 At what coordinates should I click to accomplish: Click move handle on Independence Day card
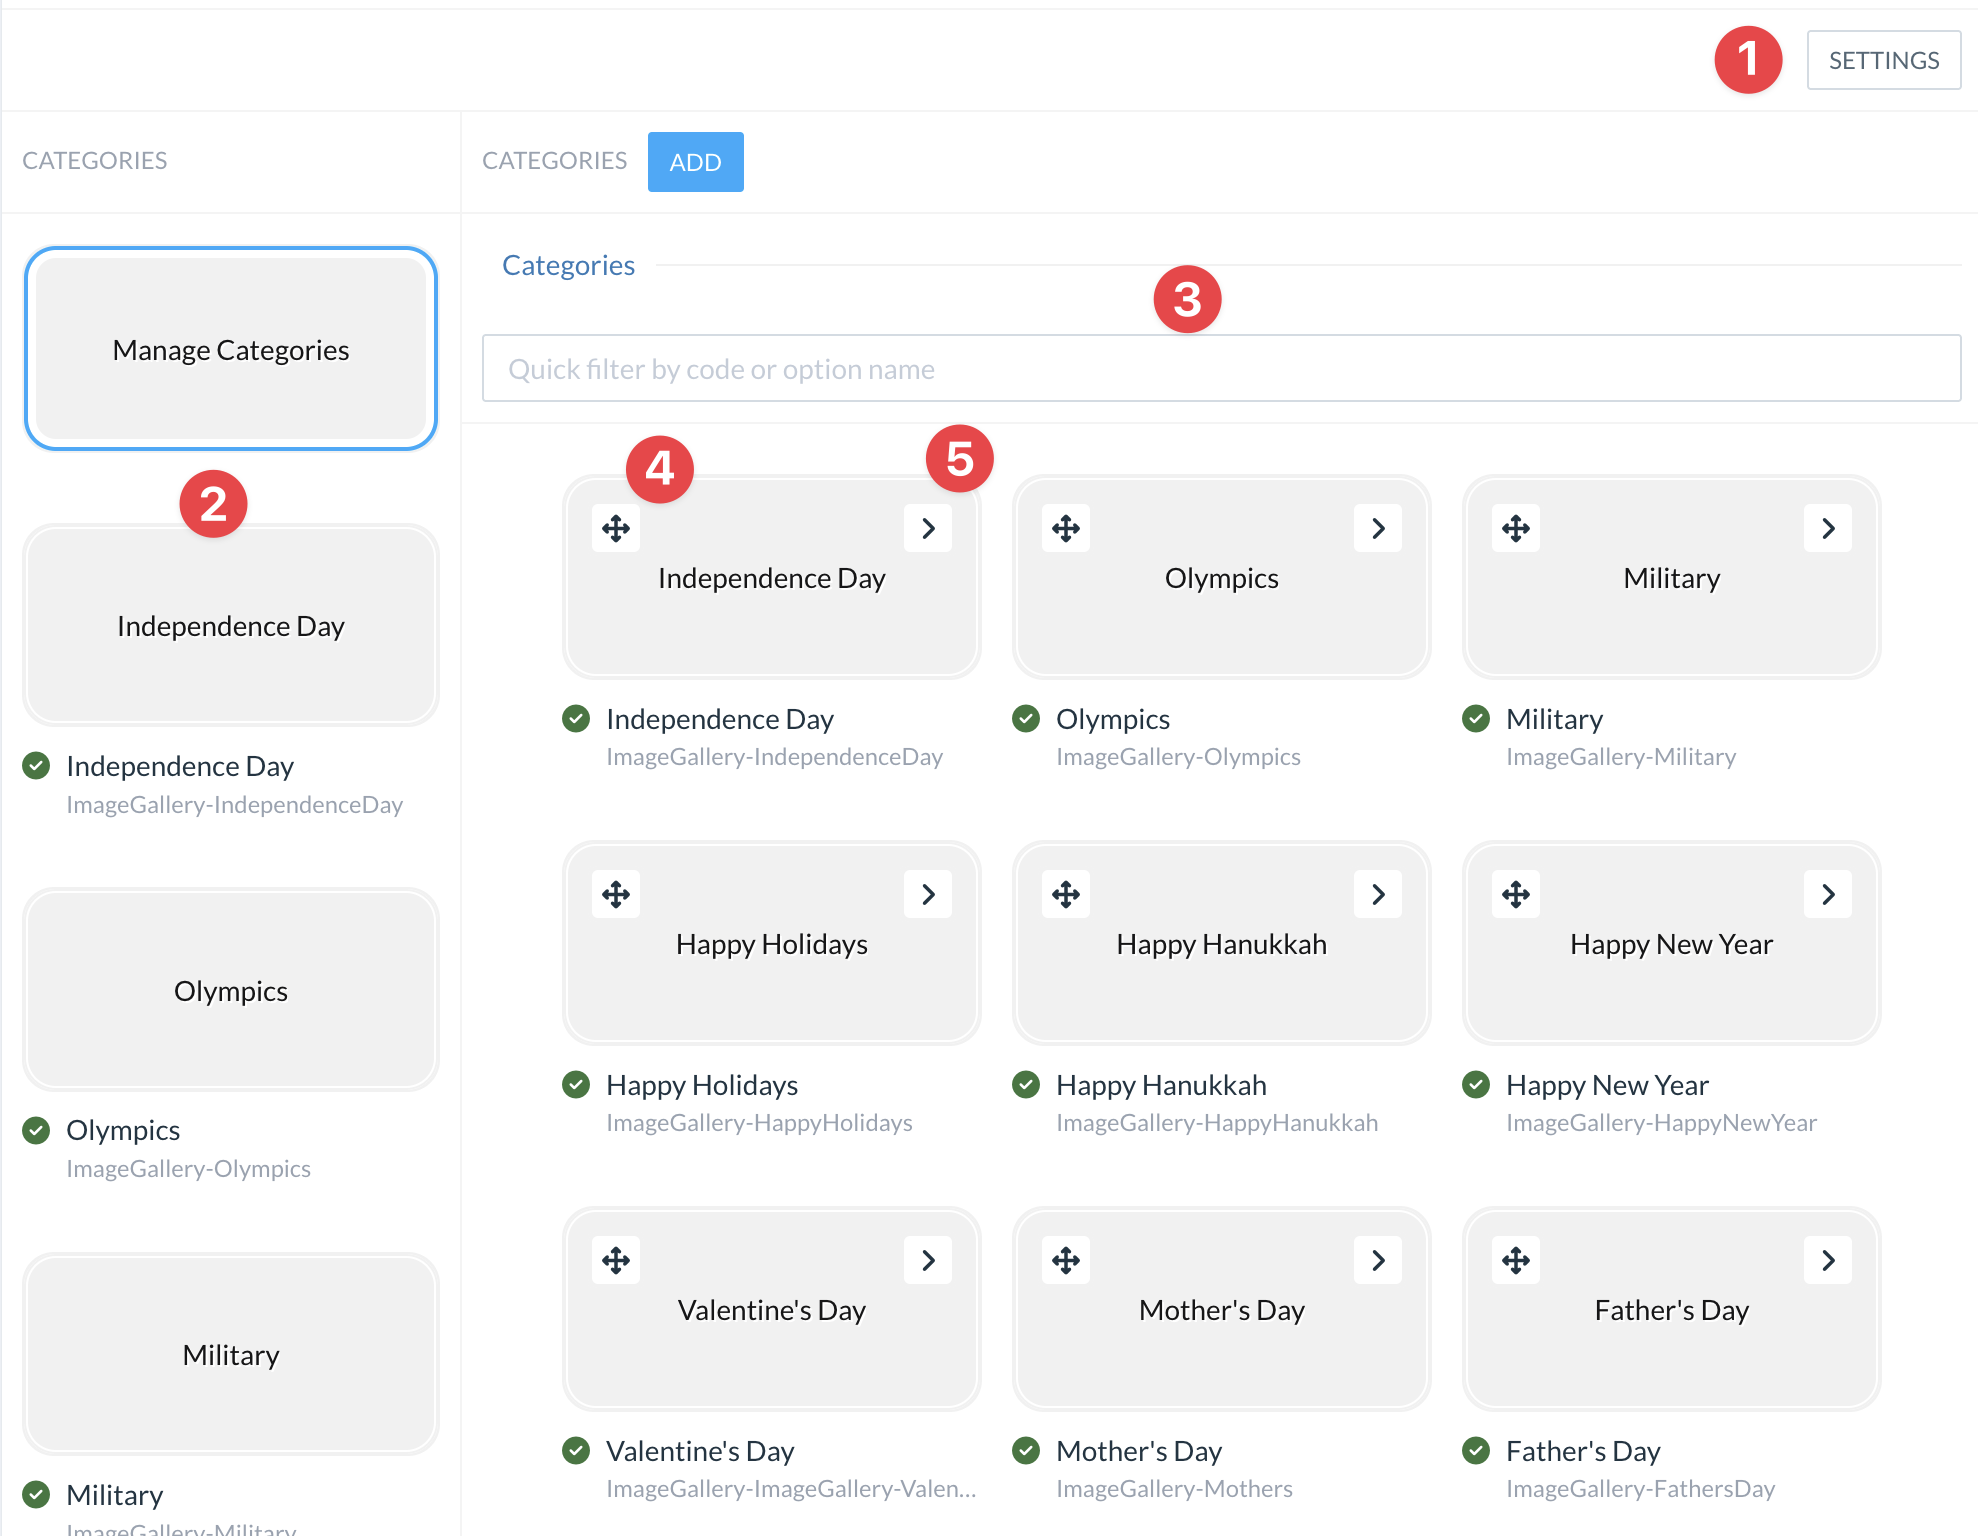point(616,528)
